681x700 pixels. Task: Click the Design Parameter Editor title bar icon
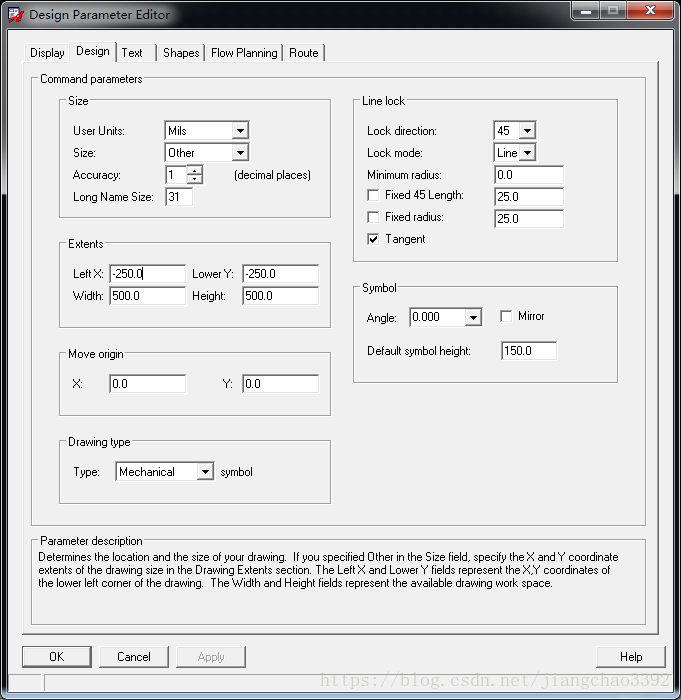click(14, 14)
